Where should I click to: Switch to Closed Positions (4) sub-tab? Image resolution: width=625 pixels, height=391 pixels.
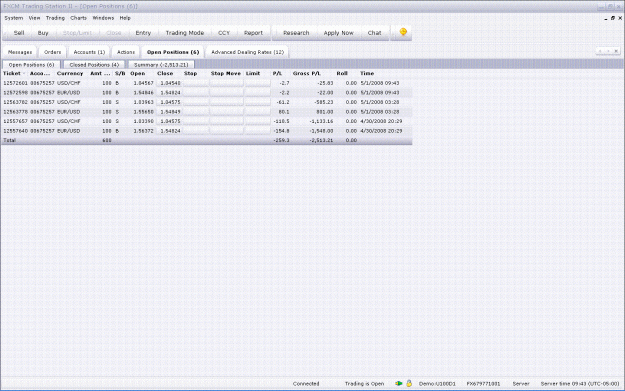pos(94,65)
